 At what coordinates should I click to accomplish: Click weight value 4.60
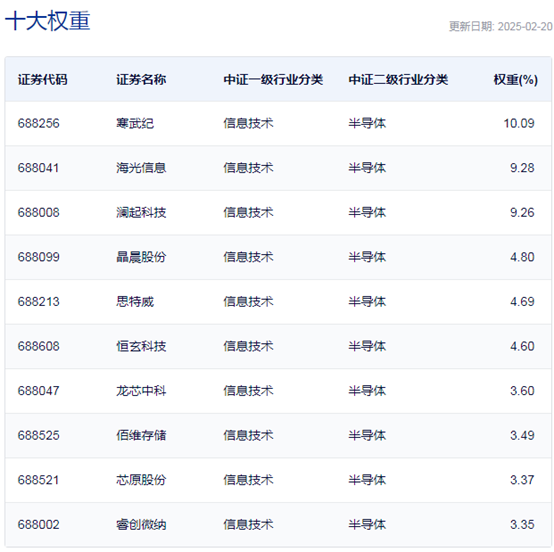[x=522, y=346]
